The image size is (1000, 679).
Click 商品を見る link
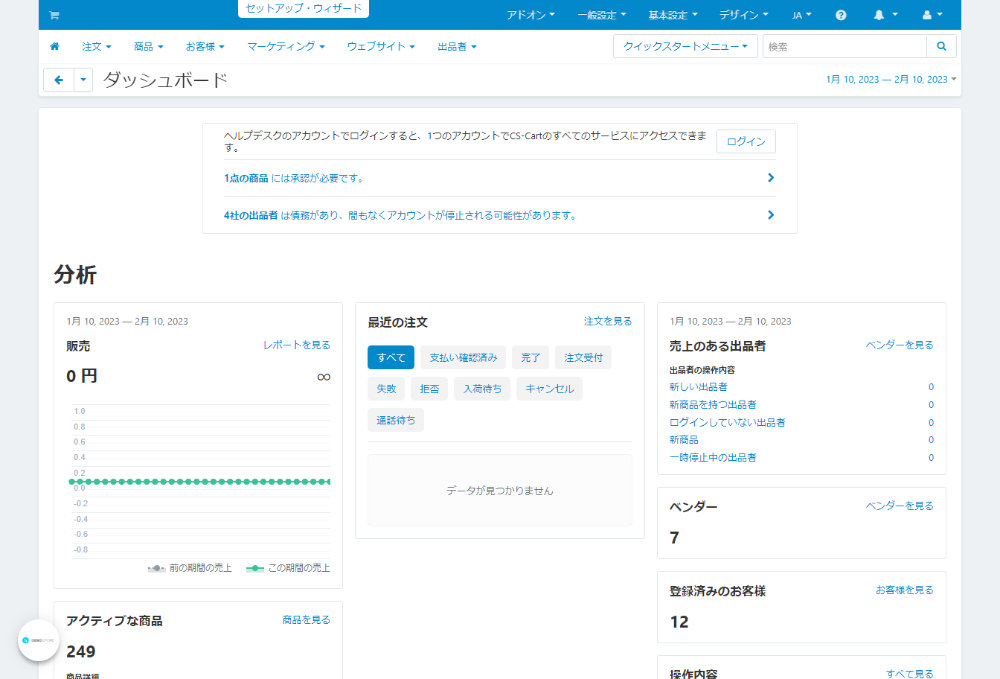[306, 620]
